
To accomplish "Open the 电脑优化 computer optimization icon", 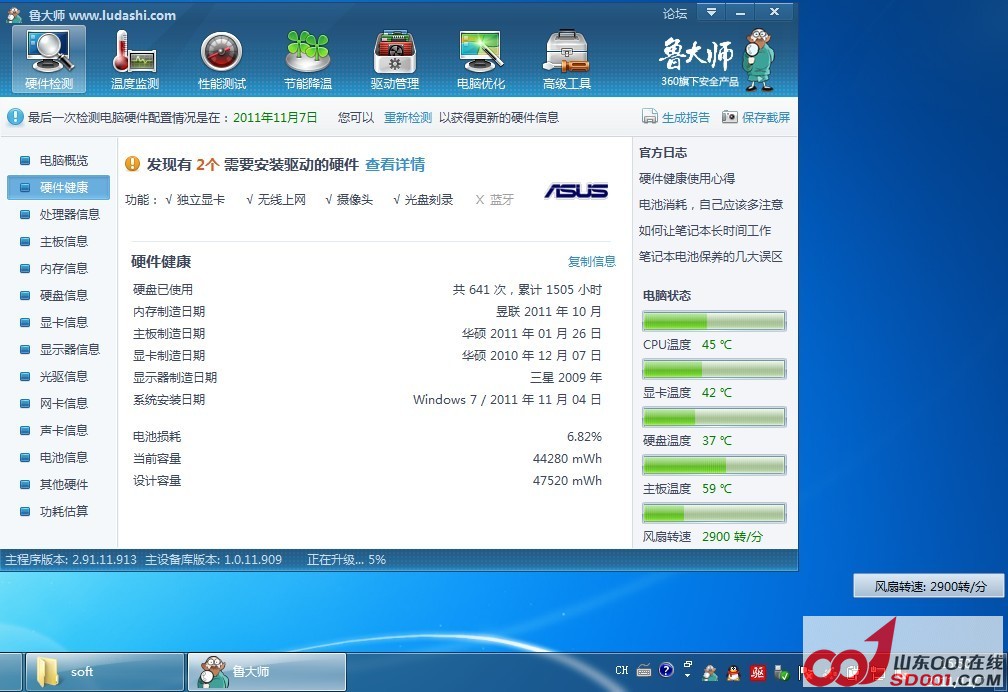I will point(480,50).
